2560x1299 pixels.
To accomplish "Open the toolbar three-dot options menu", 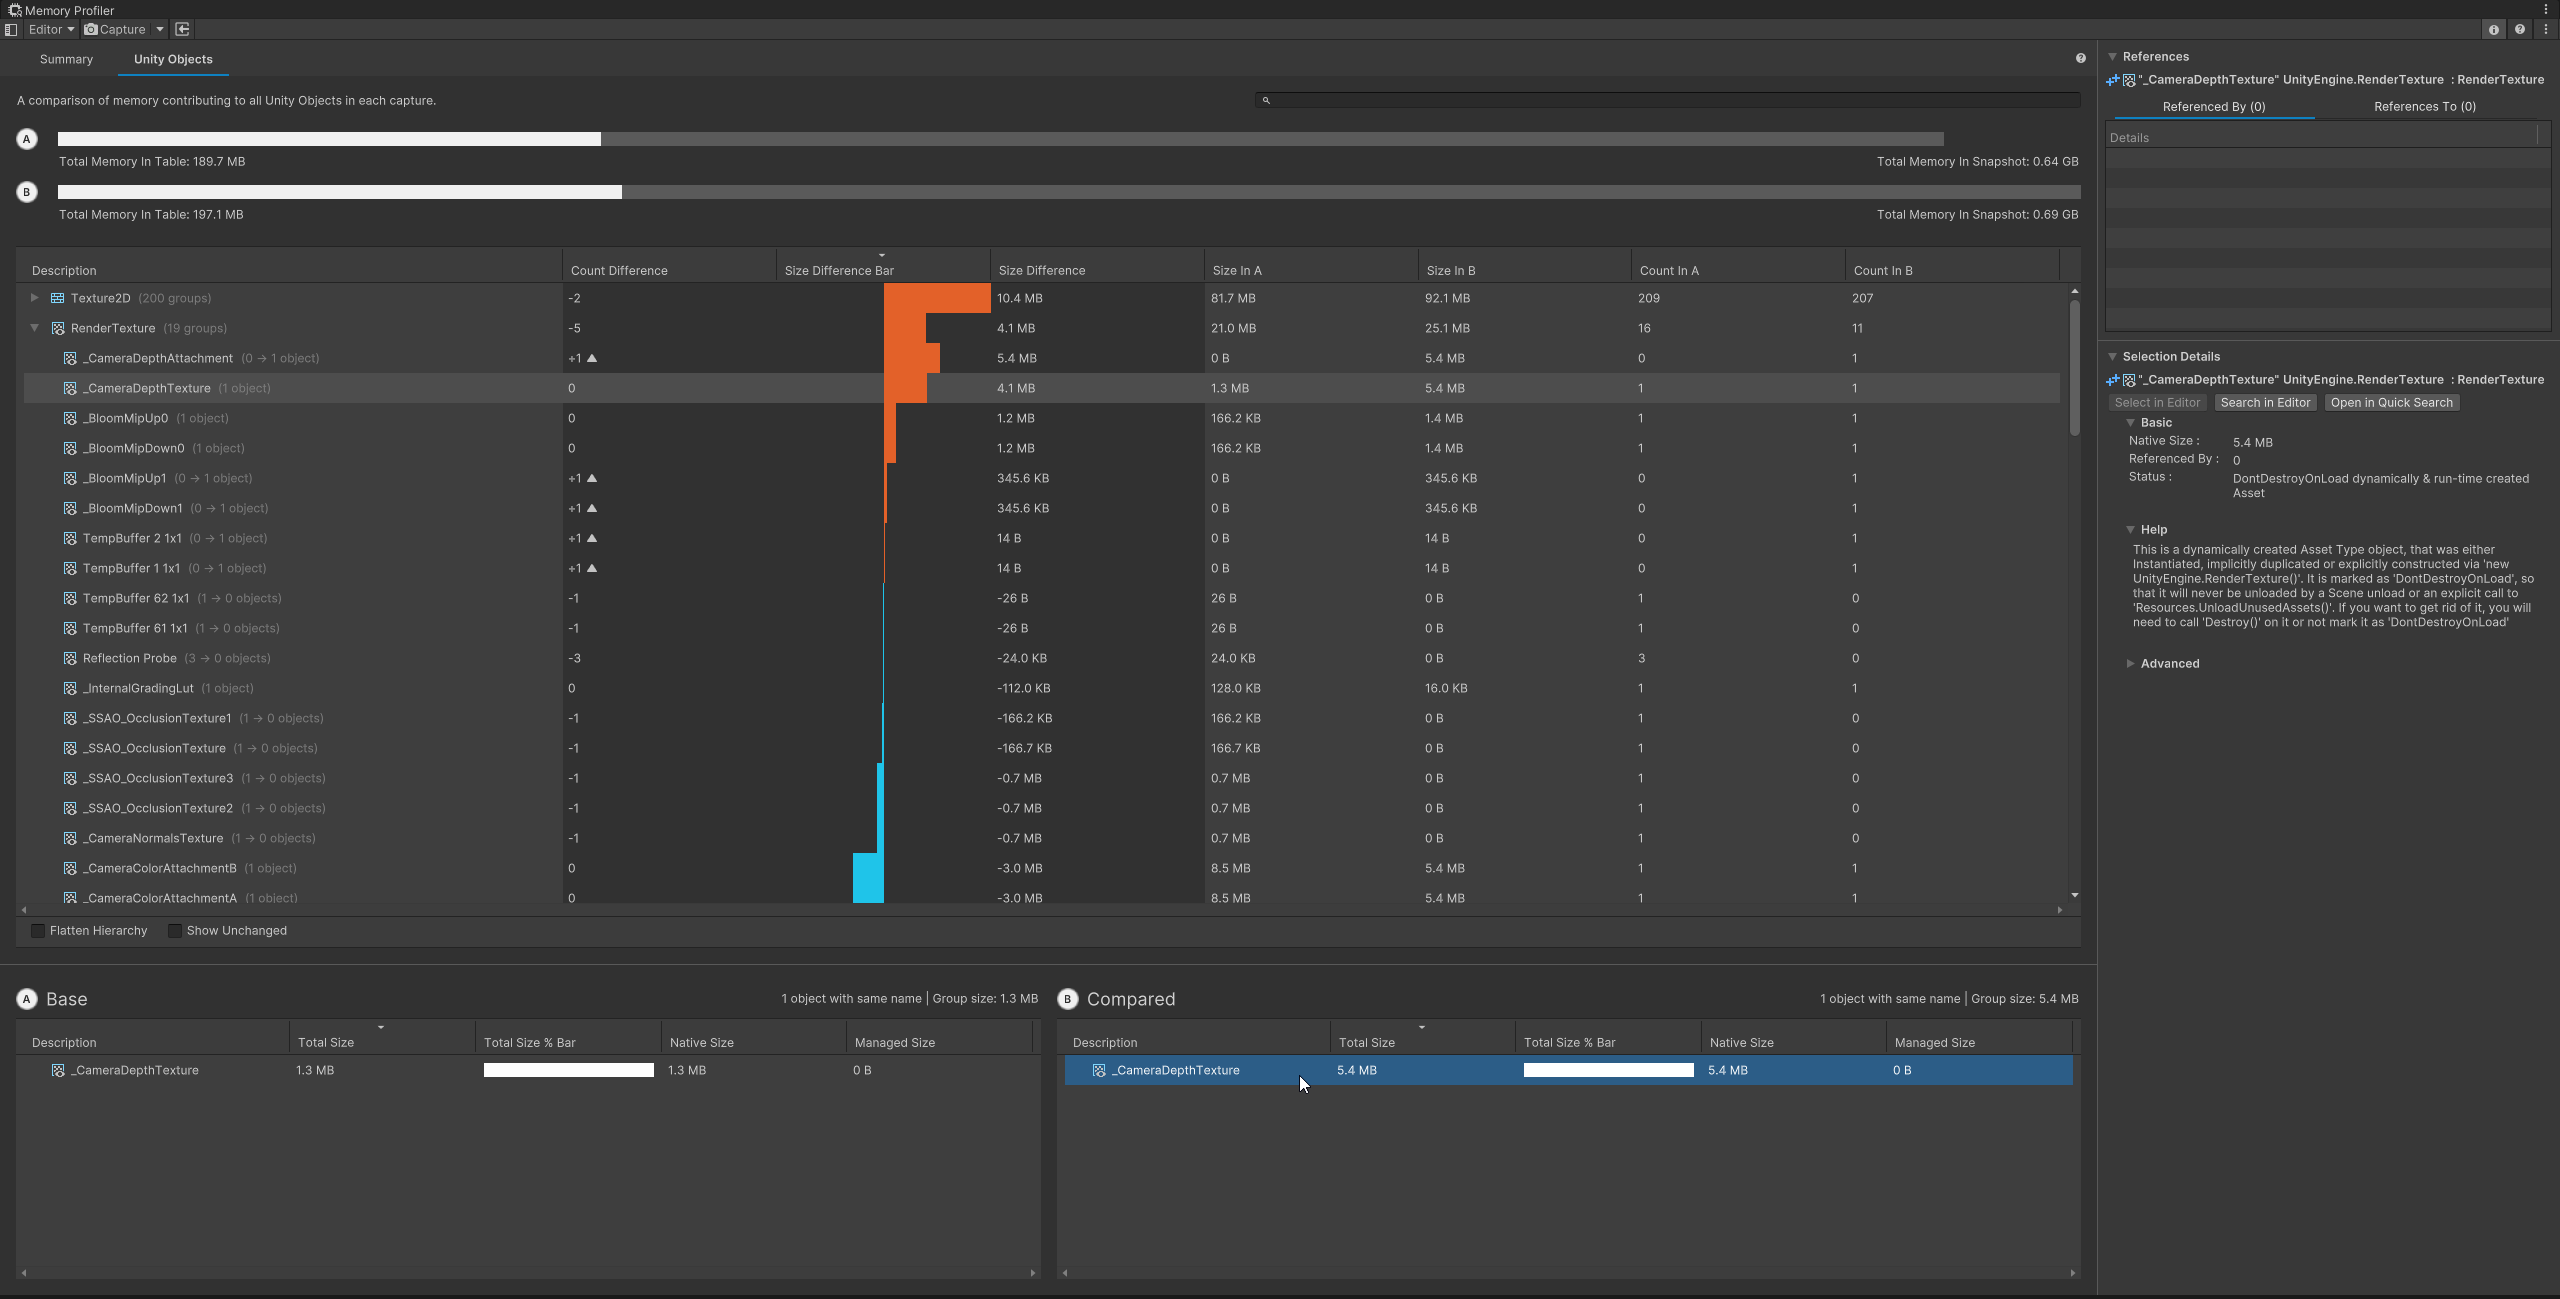I will click(x=2546, y=30).
